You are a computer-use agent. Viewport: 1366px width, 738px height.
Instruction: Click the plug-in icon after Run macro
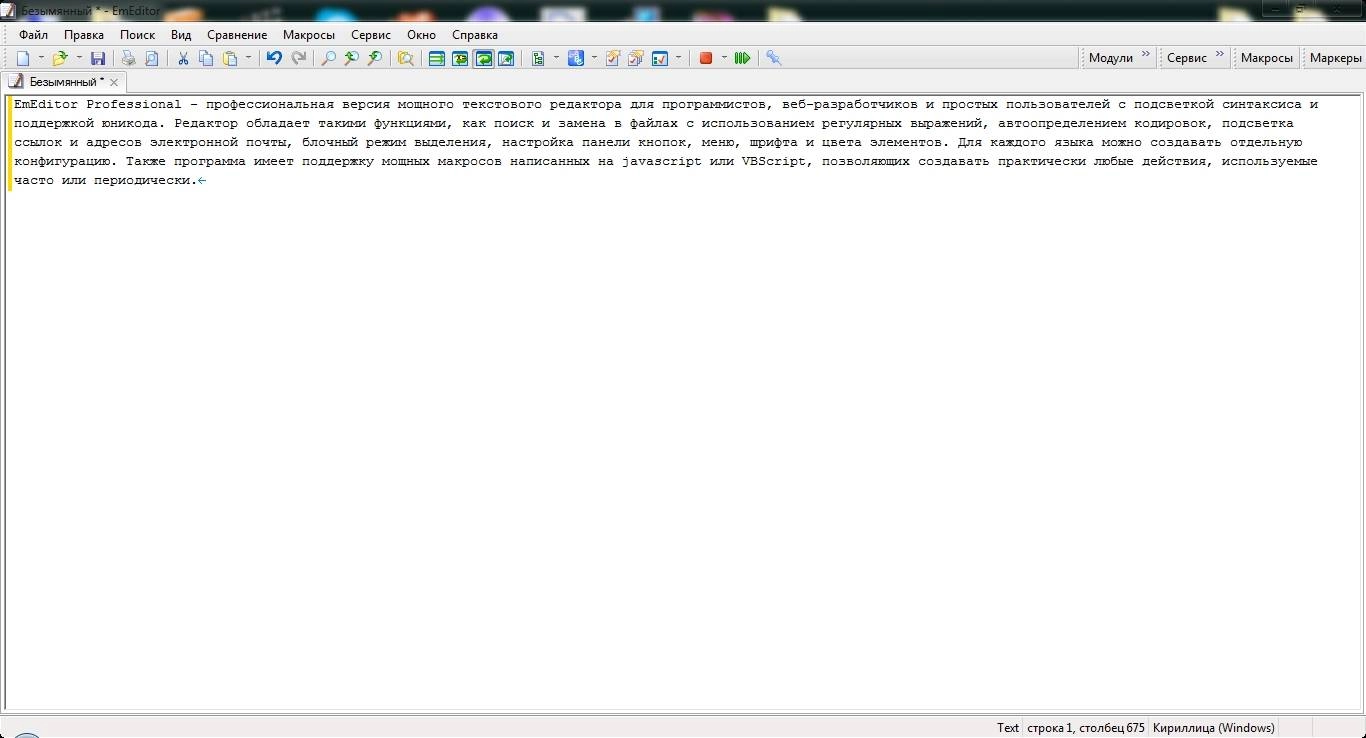773,58
